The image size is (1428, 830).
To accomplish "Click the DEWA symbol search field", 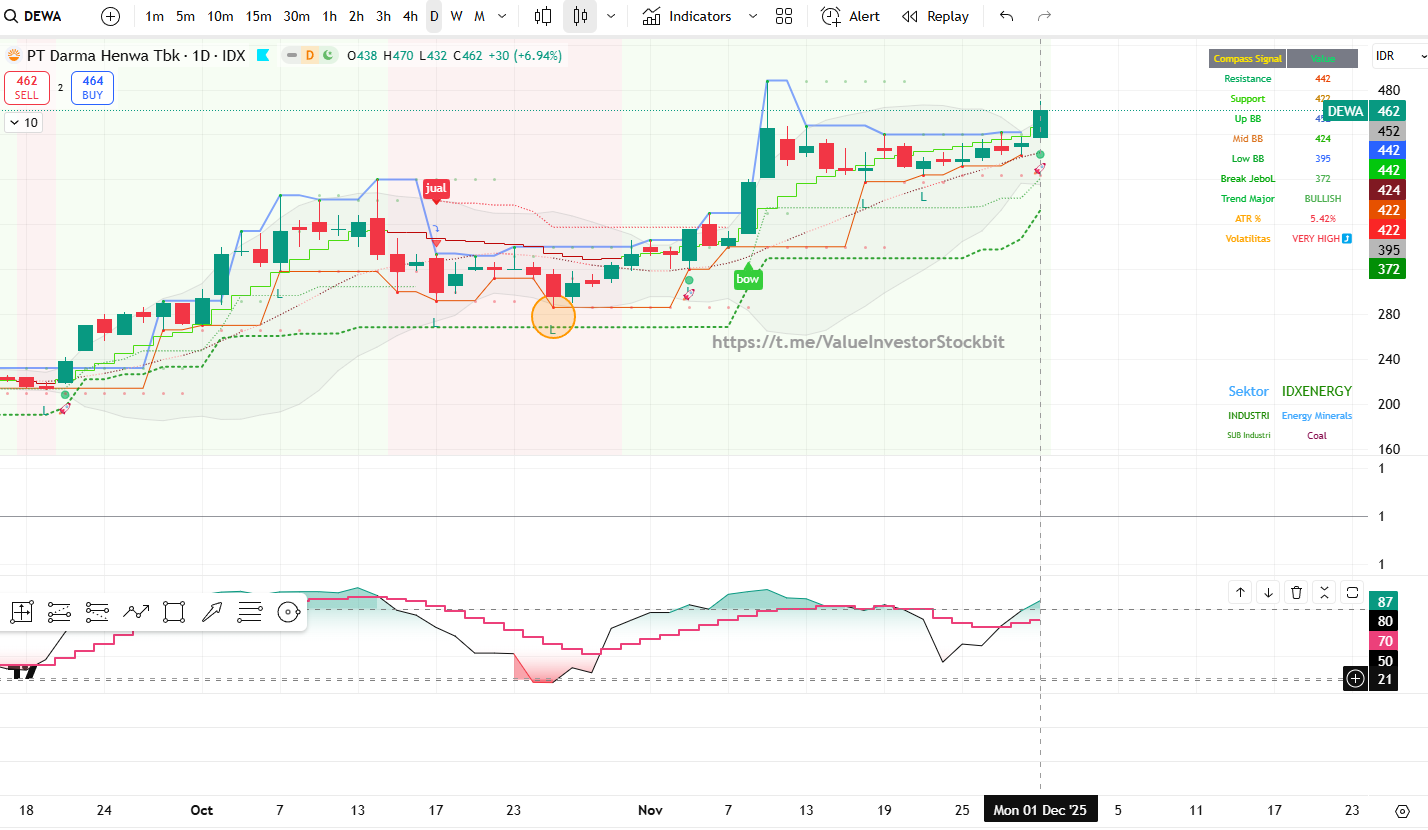I will 42,16.
